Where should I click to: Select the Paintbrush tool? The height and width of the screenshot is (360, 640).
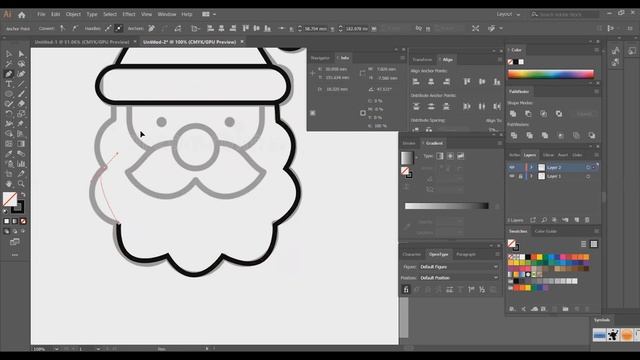pyautogui.click(x=21, y=94)
